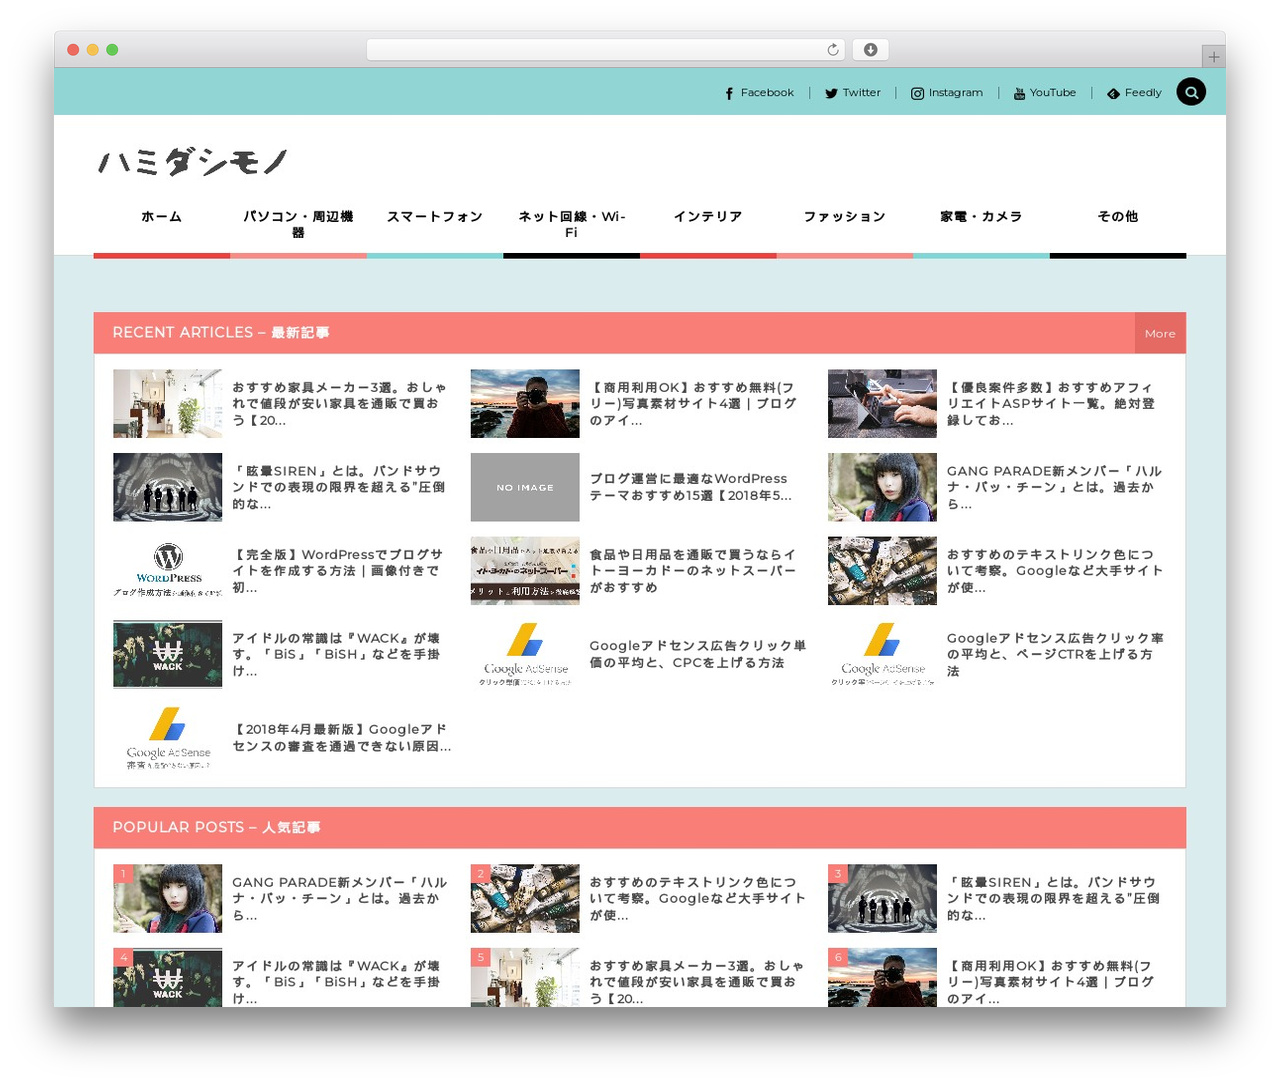Reload the page with refresh icon
Image resolution: width=1280 pixels, height=1084 pixels.
coord(833,50)
